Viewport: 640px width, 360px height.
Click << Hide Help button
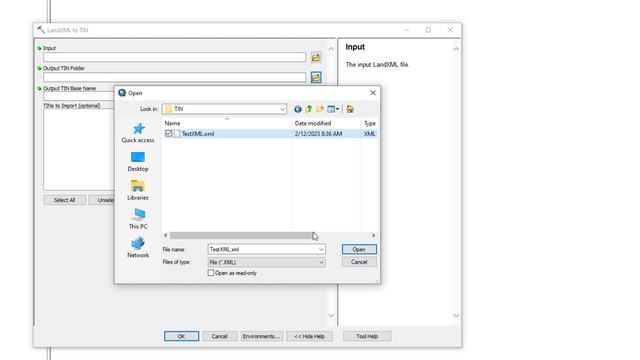(x=309, y=336)
